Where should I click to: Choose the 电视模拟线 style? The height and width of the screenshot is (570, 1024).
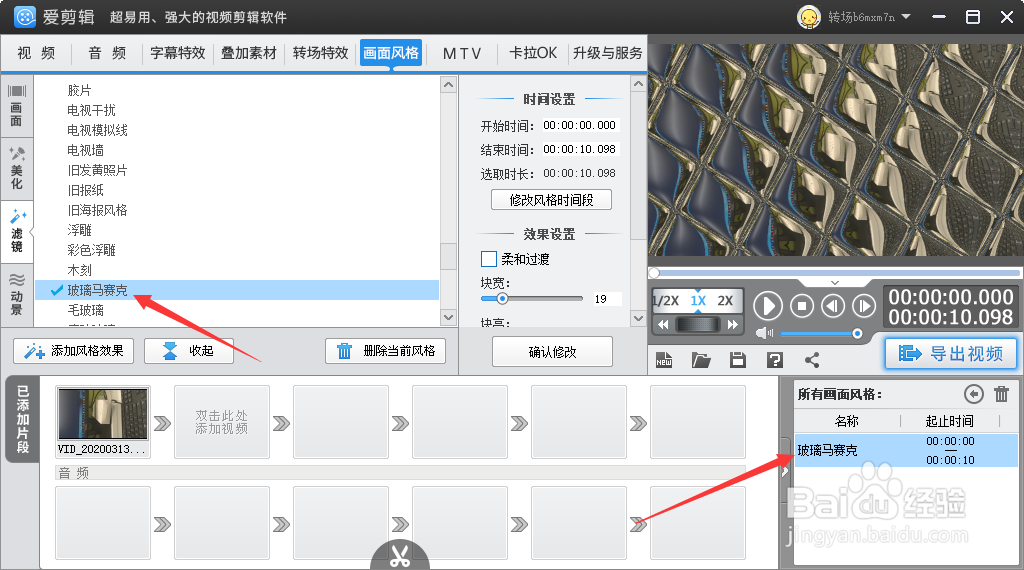click(97, 130)
